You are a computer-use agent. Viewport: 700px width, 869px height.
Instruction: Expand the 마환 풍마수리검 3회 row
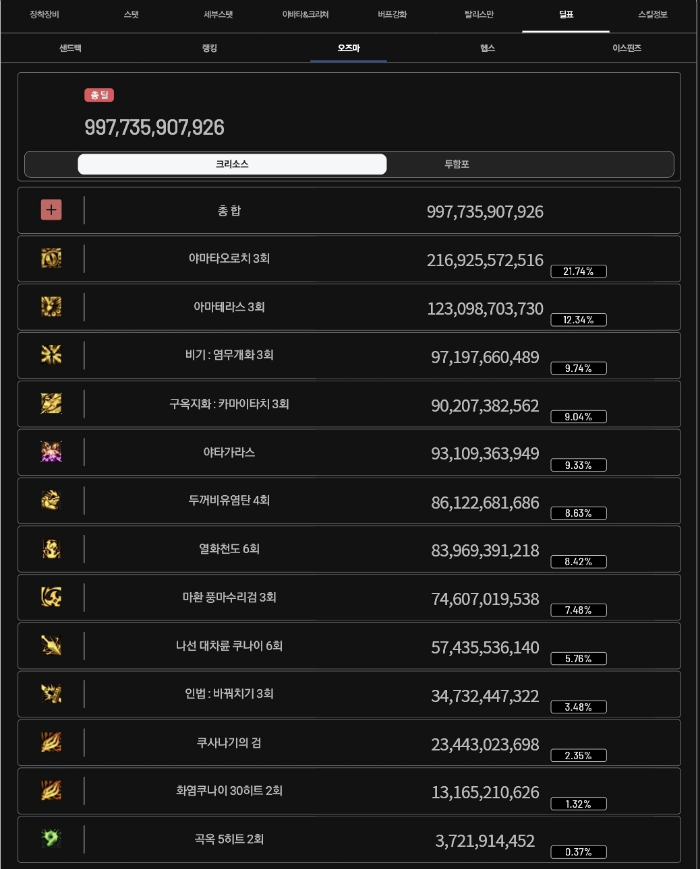coord(350,597)
